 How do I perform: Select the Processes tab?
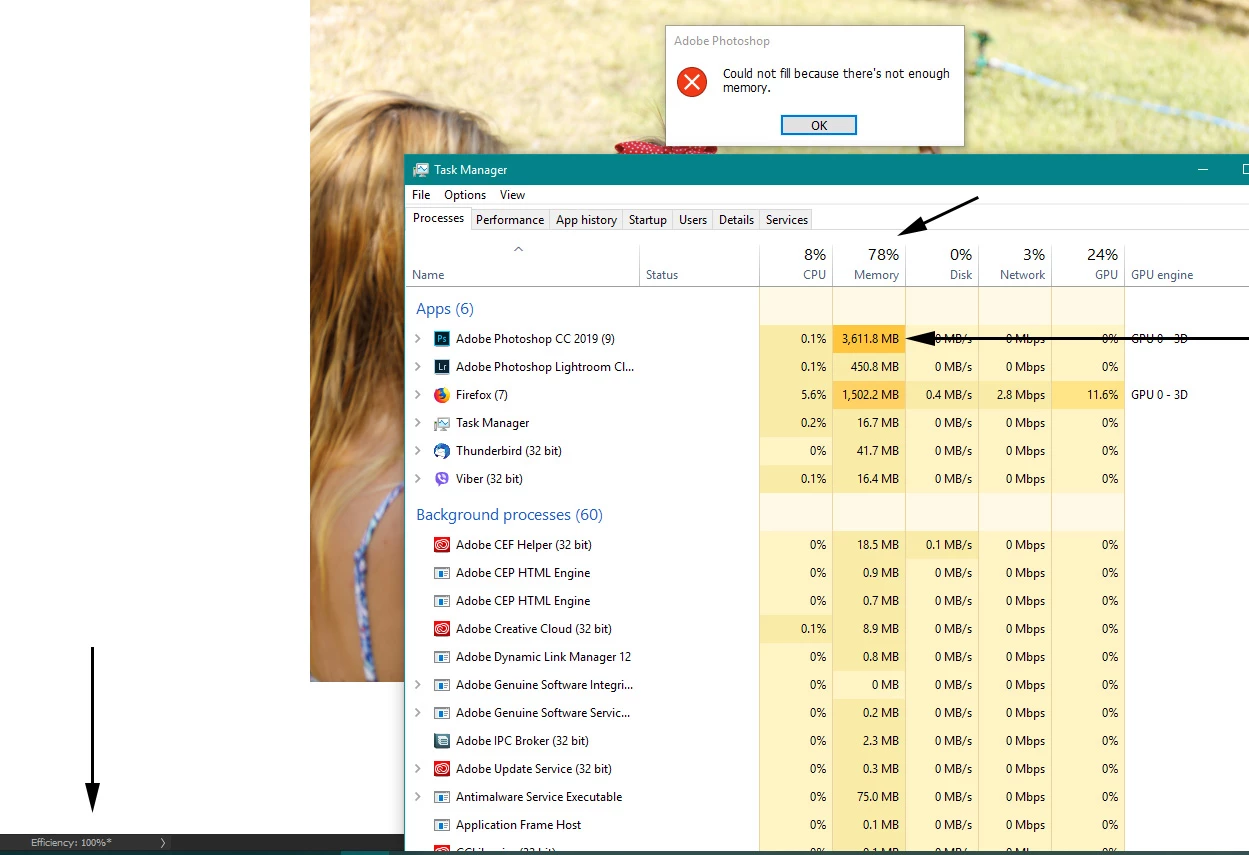coord(439,218)
